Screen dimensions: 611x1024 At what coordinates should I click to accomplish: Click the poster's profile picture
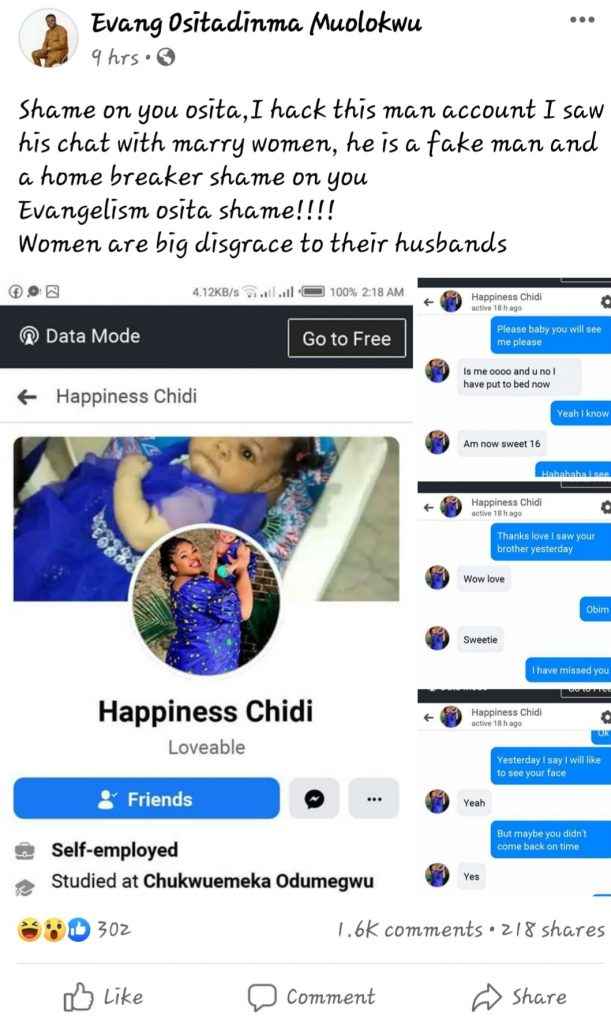point(48,39)
